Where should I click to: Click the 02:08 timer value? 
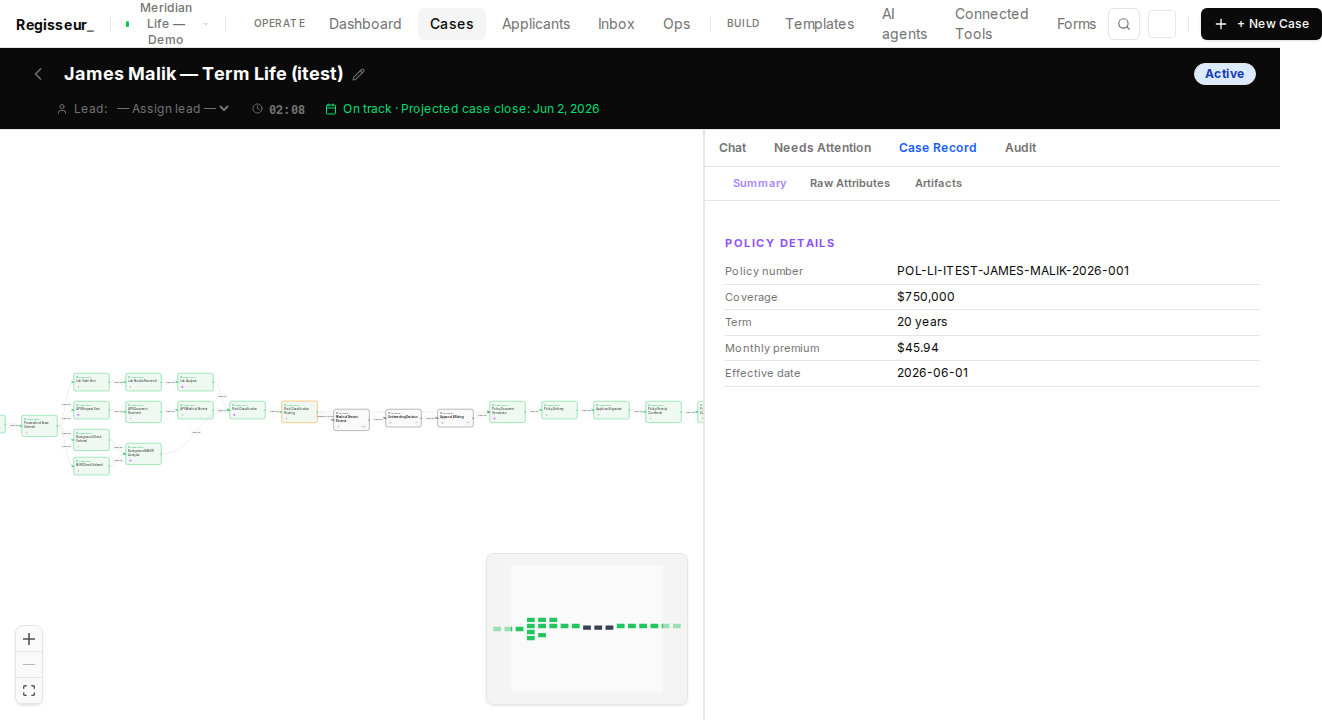[287, 110]
